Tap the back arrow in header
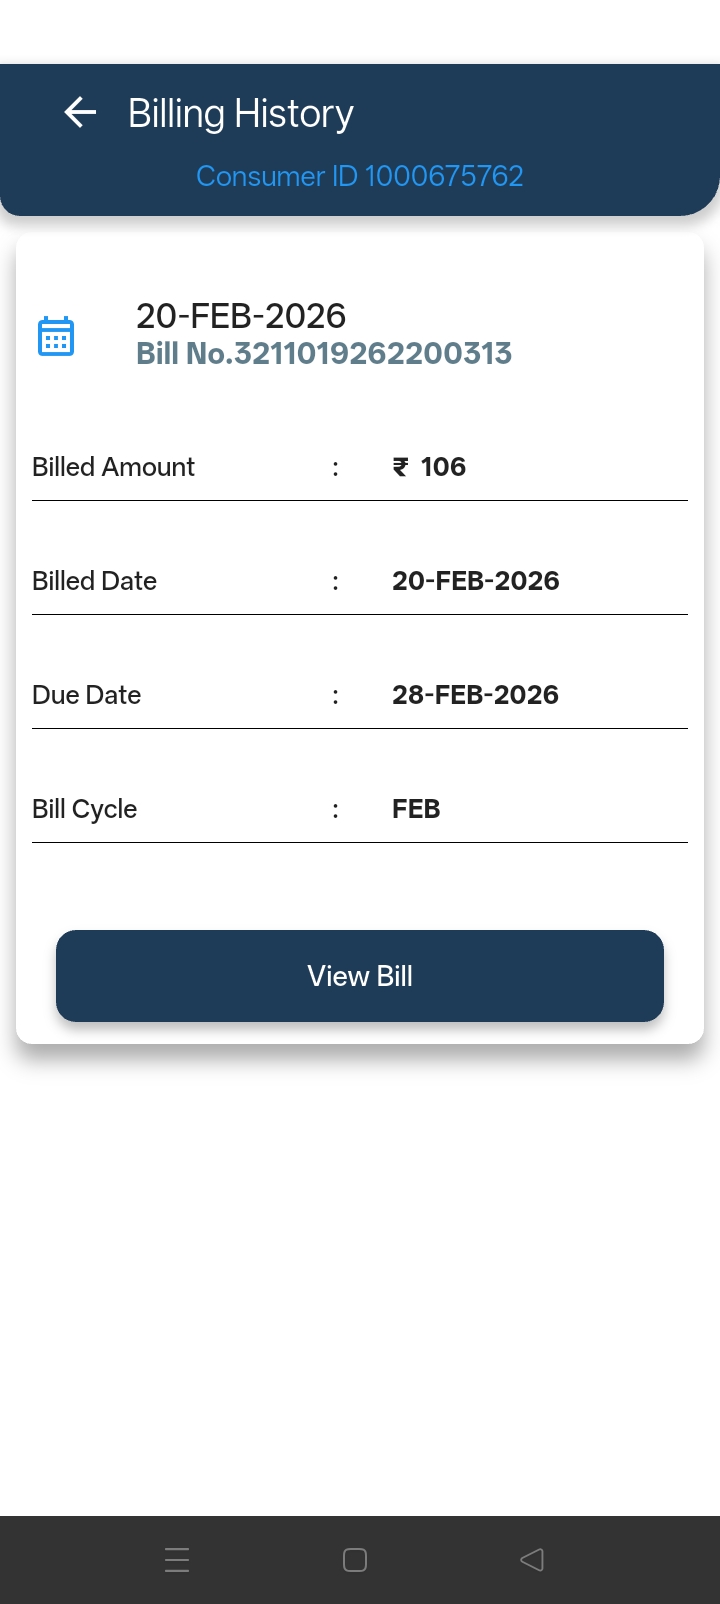Screen dimensions: 720x1604 [x=80, y=113]
